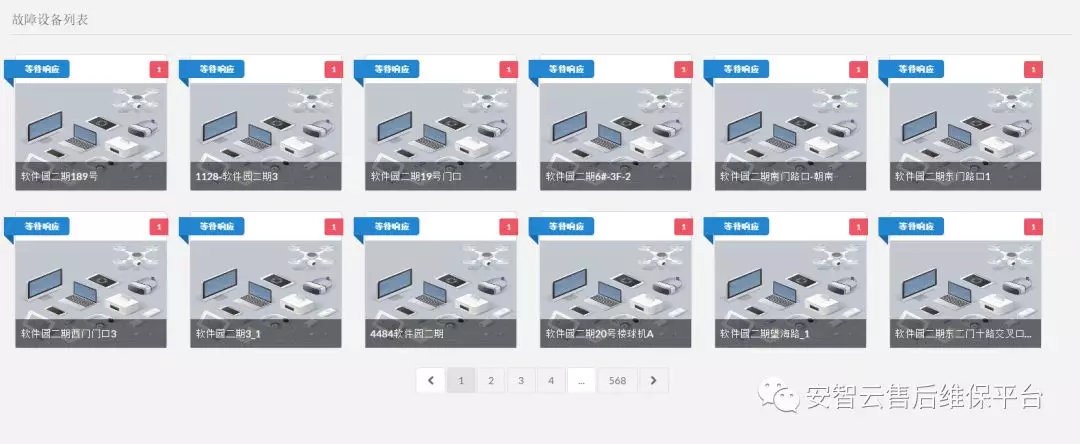1080x444 pixels.
Task: Go to the previous page arrow
Action: pyautogui.click(x=430, y=380)
